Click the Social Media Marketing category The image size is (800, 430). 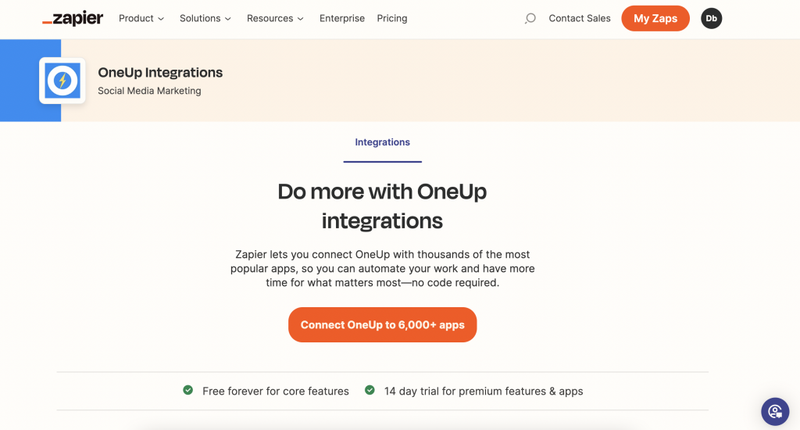[149, 91]
